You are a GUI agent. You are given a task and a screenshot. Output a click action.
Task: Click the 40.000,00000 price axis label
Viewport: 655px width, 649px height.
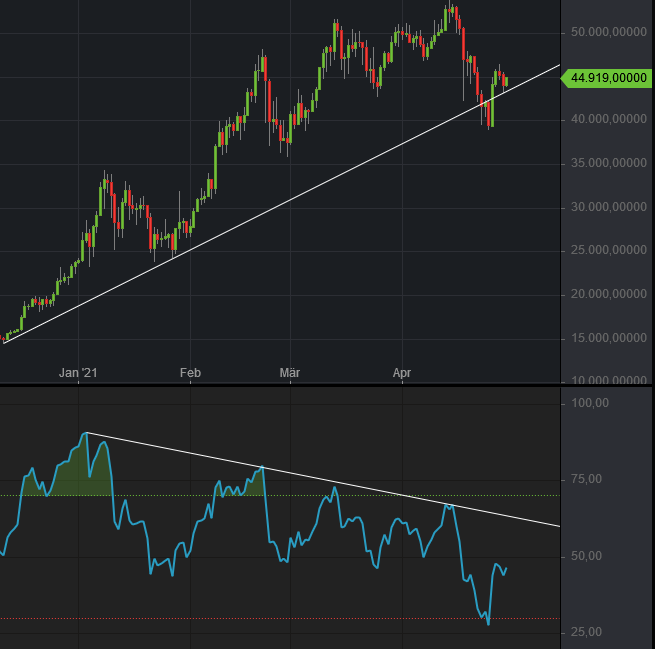tap(608, 120)
